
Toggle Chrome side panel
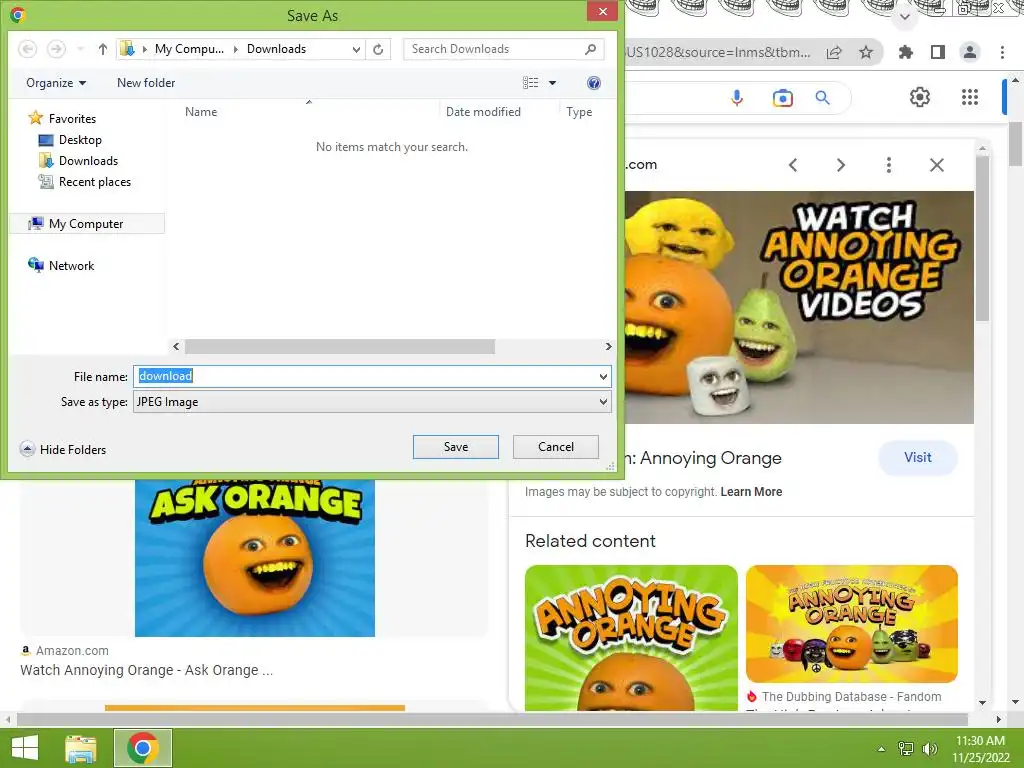point(938,52)
